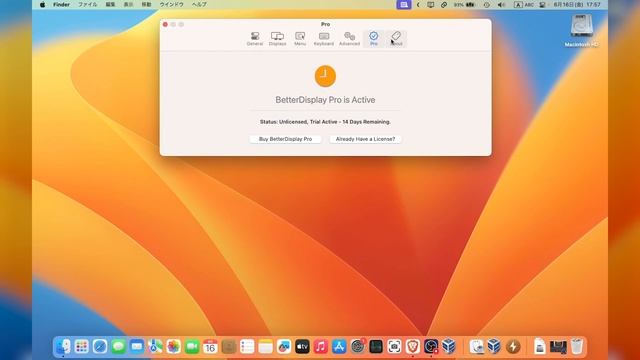The height and width of the screenshot is (360, 640).
Task: Go to the Advanced tab
Action: coord(349,39)
